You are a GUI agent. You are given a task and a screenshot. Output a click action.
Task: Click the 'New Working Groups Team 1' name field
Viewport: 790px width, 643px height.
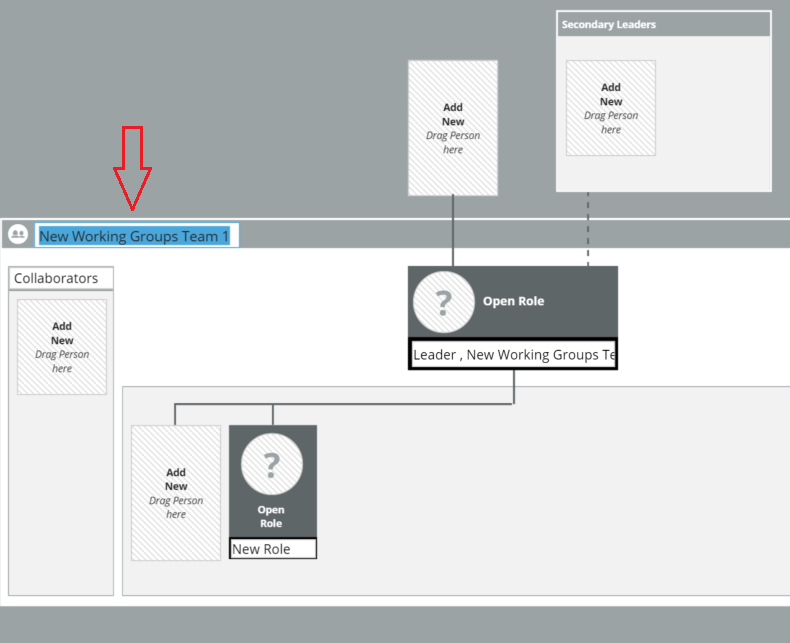[137, 236]
